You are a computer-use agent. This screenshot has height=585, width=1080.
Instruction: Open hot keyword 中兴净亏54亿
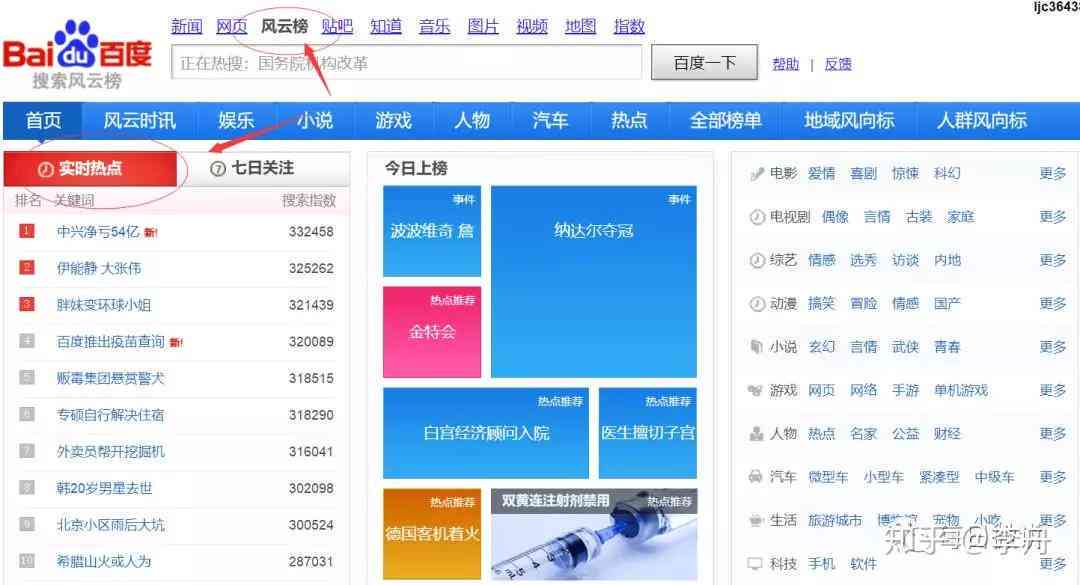point(98,232)
